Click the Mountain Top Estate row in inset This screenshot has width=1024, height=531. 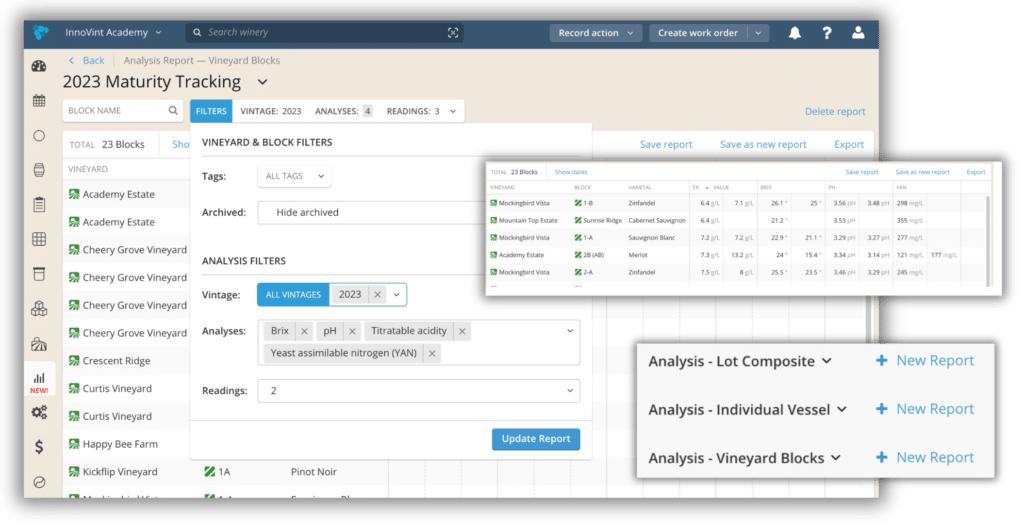coord(737,221)
